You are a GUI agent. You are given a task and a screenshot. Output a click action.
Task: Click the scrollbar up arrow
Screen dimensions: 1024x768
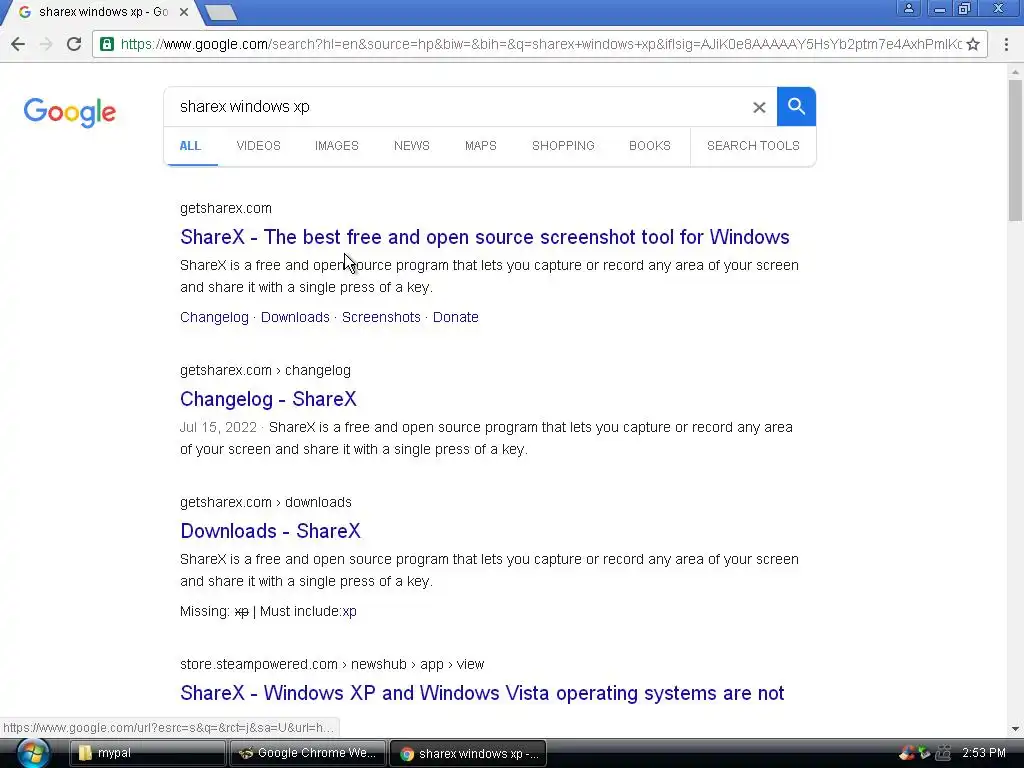pyautogui.click(x=1015, y=71)
